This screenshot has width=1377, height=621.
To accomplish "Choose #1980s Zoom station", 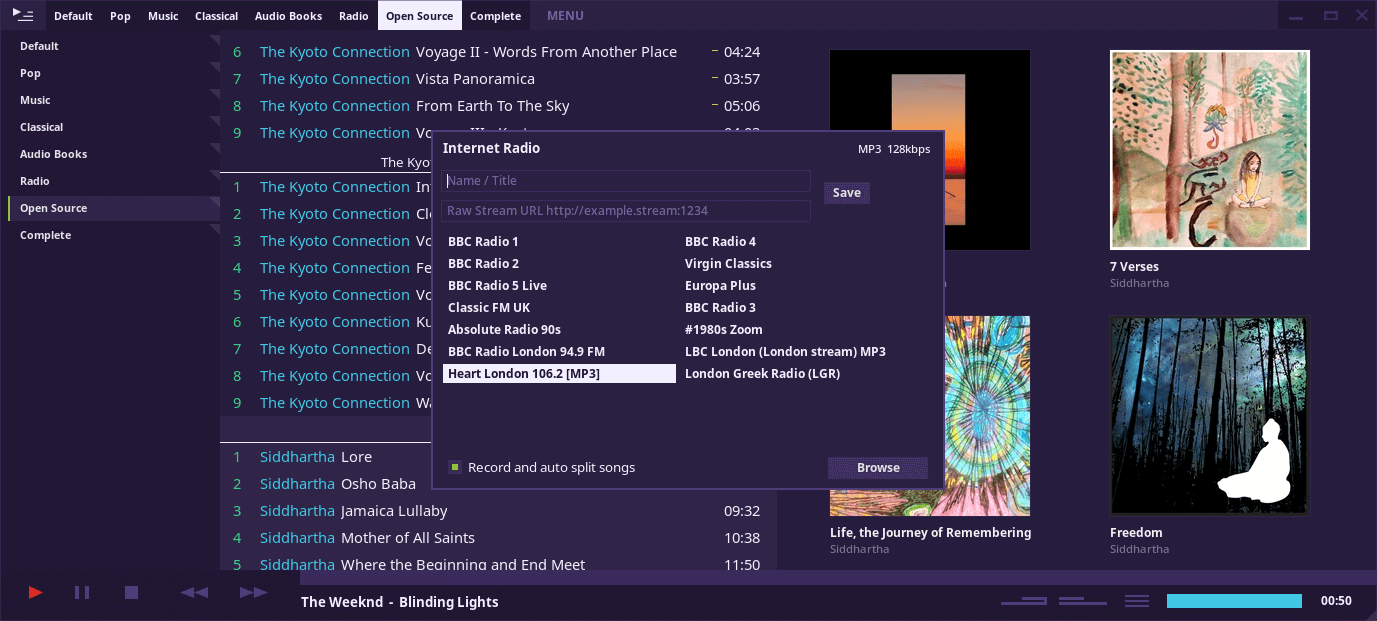I will (x=797, y=329).
